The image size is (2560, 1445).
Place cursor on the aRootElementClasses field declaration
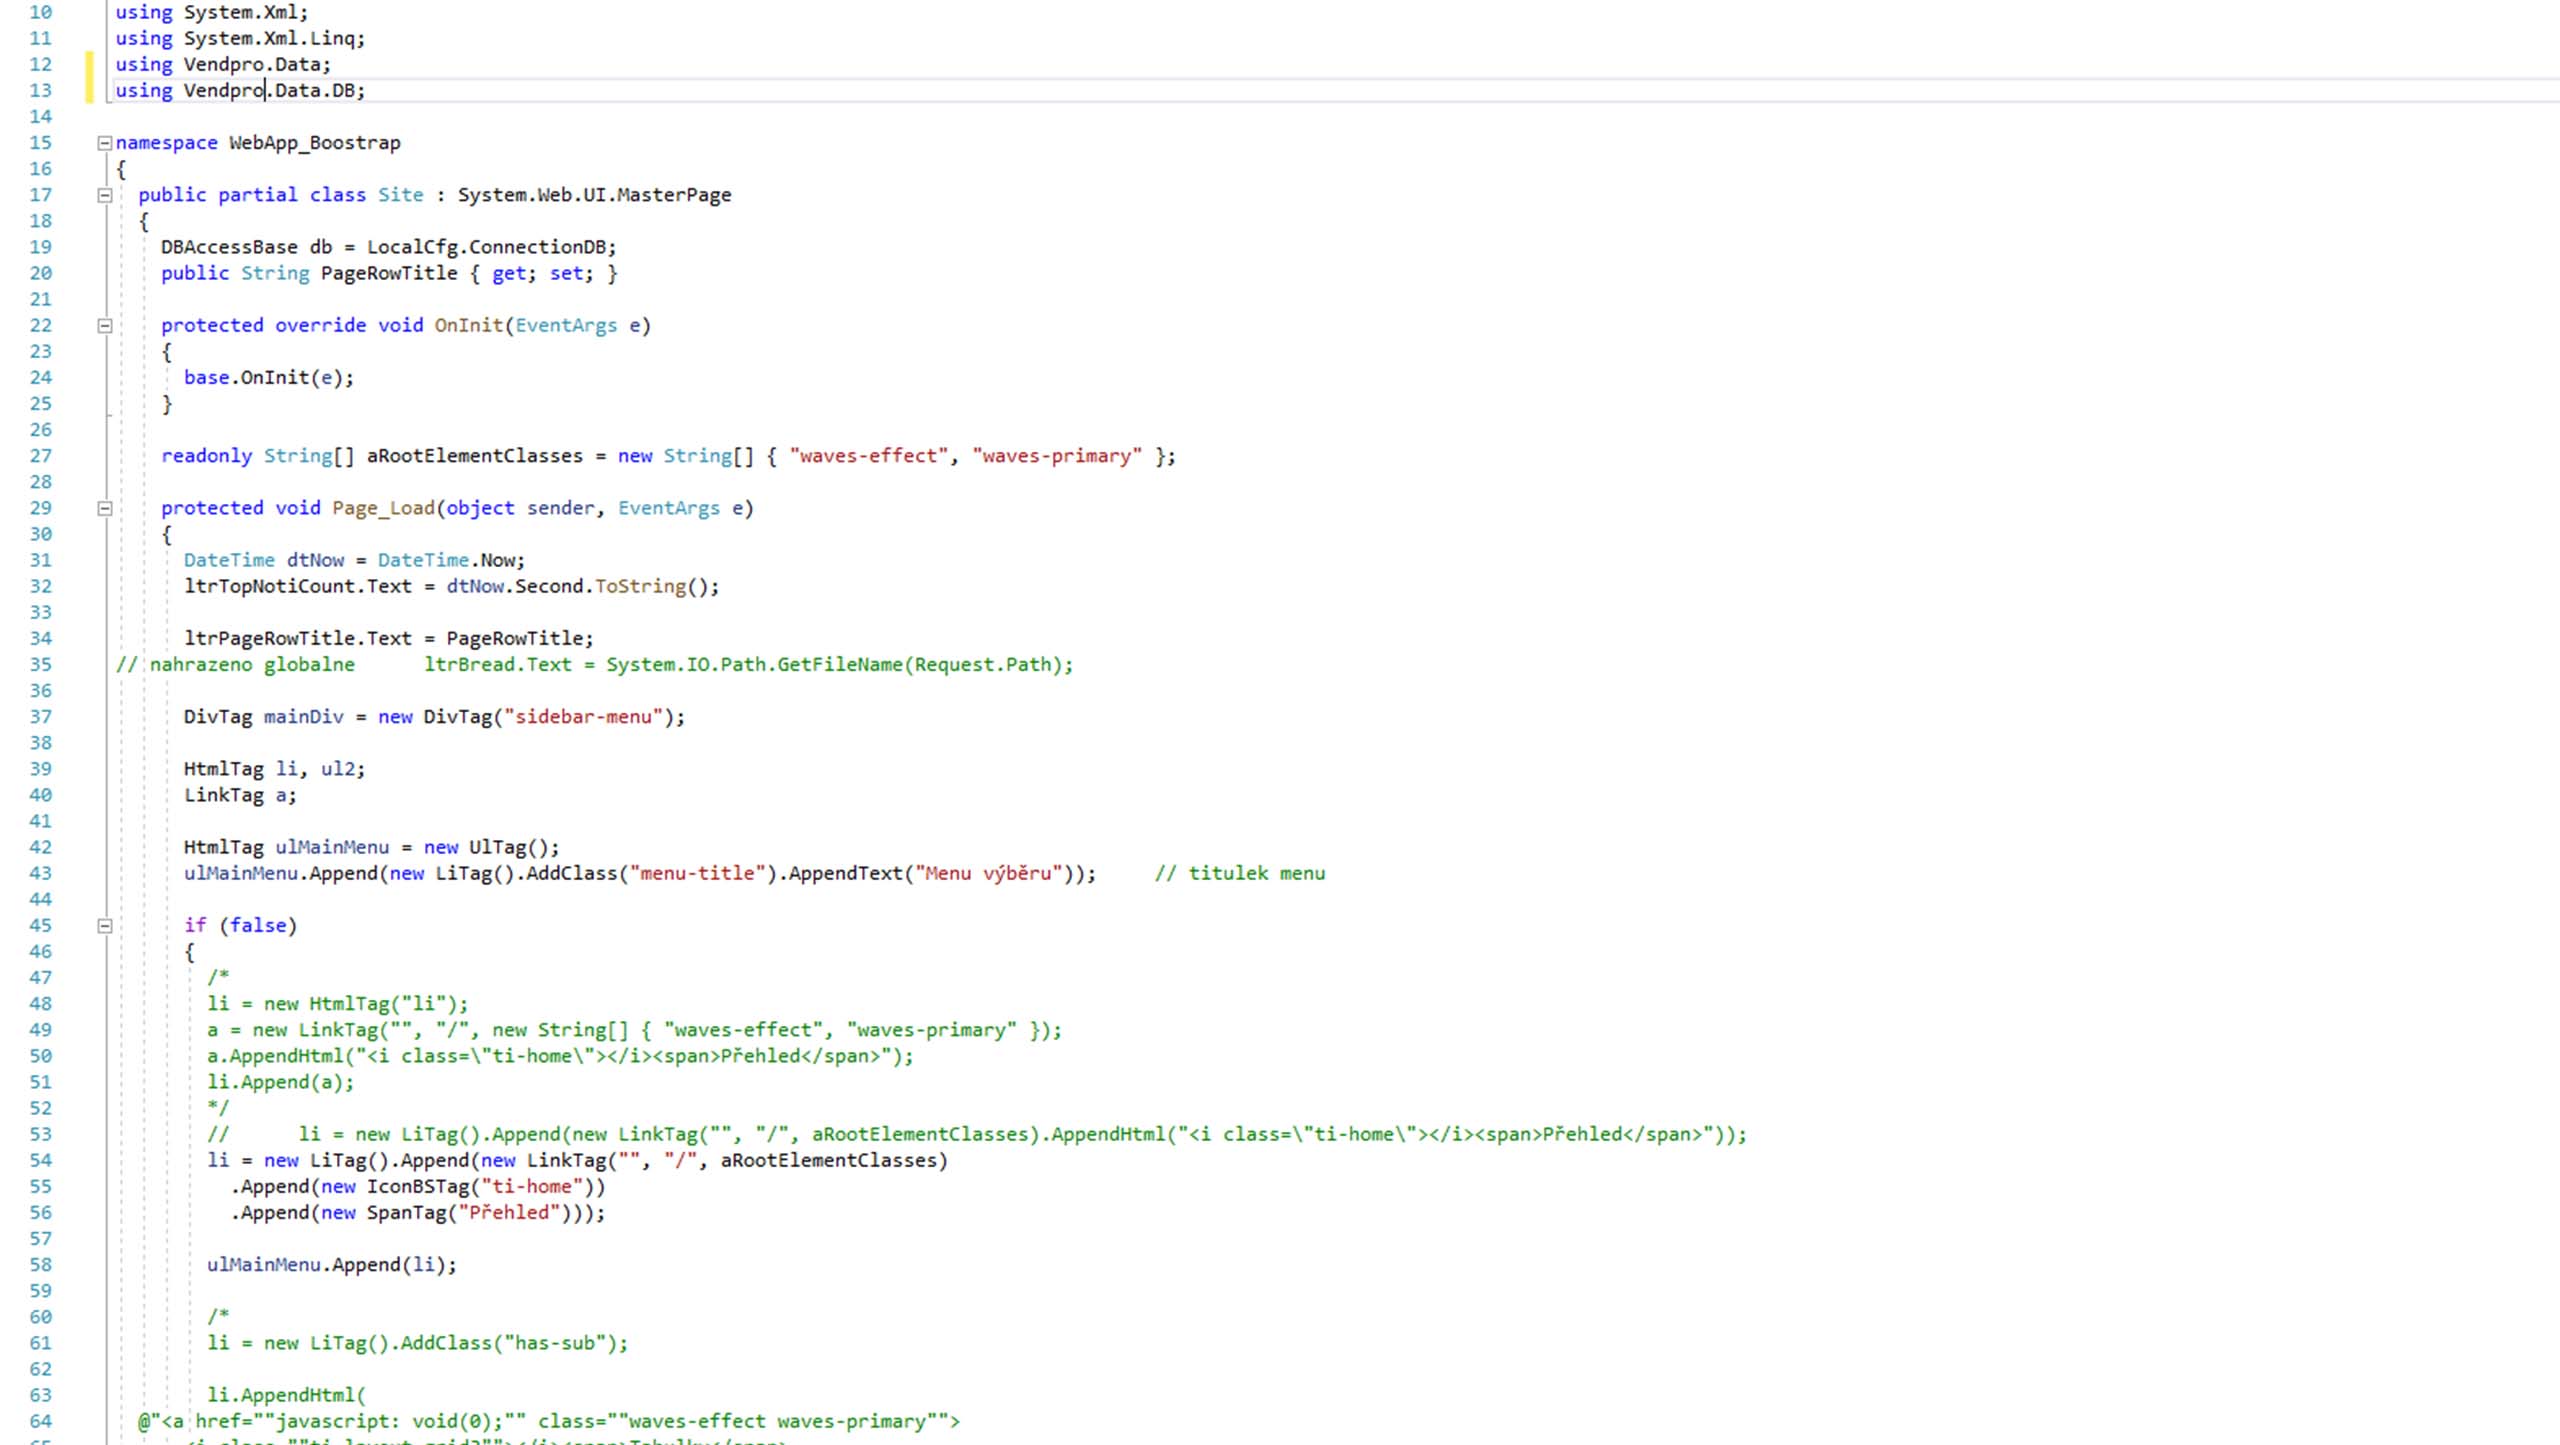[474, 456]
